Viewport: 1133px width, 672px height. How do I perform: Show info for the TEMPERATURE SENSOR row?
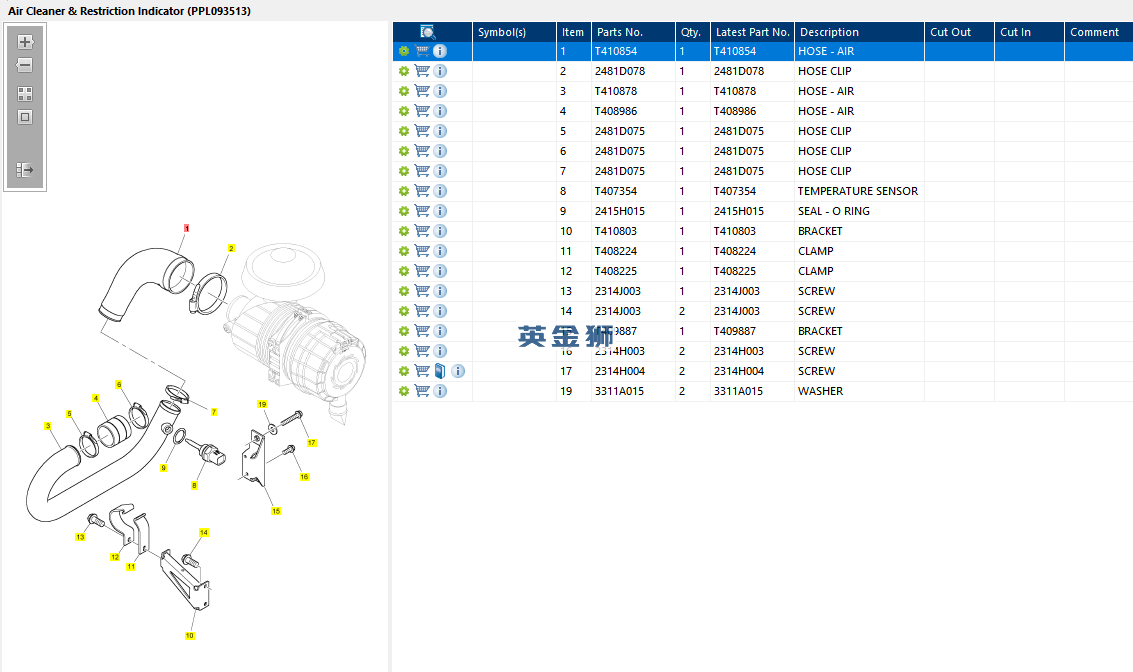coord(440,191)
